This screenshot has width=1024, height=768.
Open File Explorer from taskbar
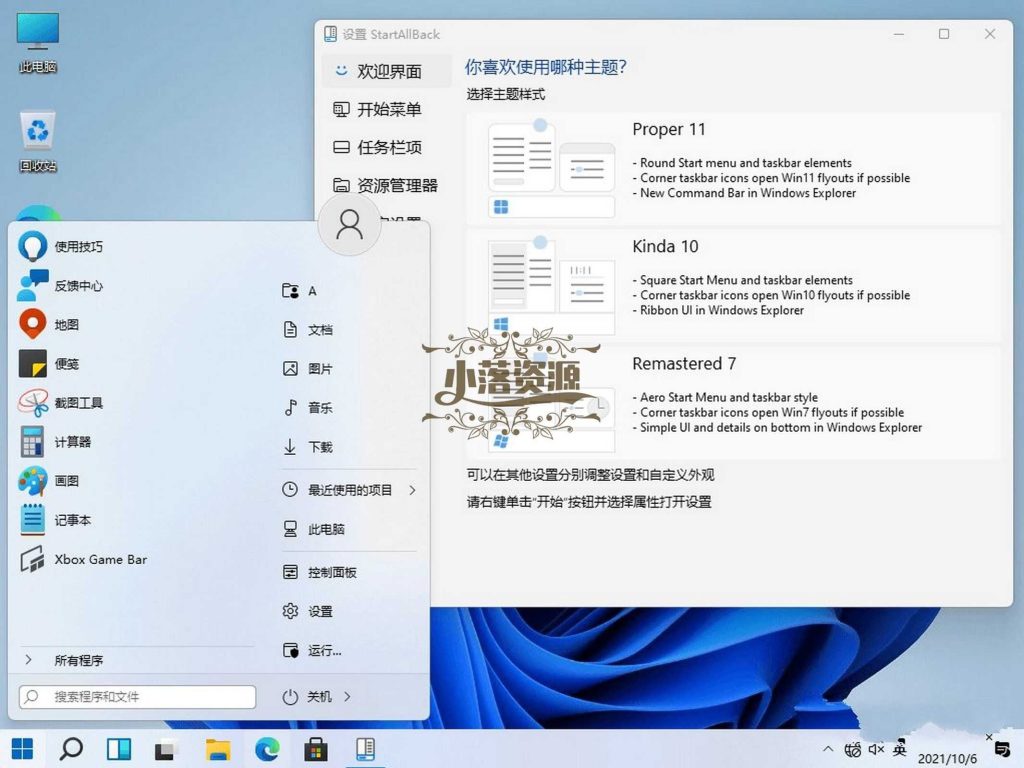218,749
